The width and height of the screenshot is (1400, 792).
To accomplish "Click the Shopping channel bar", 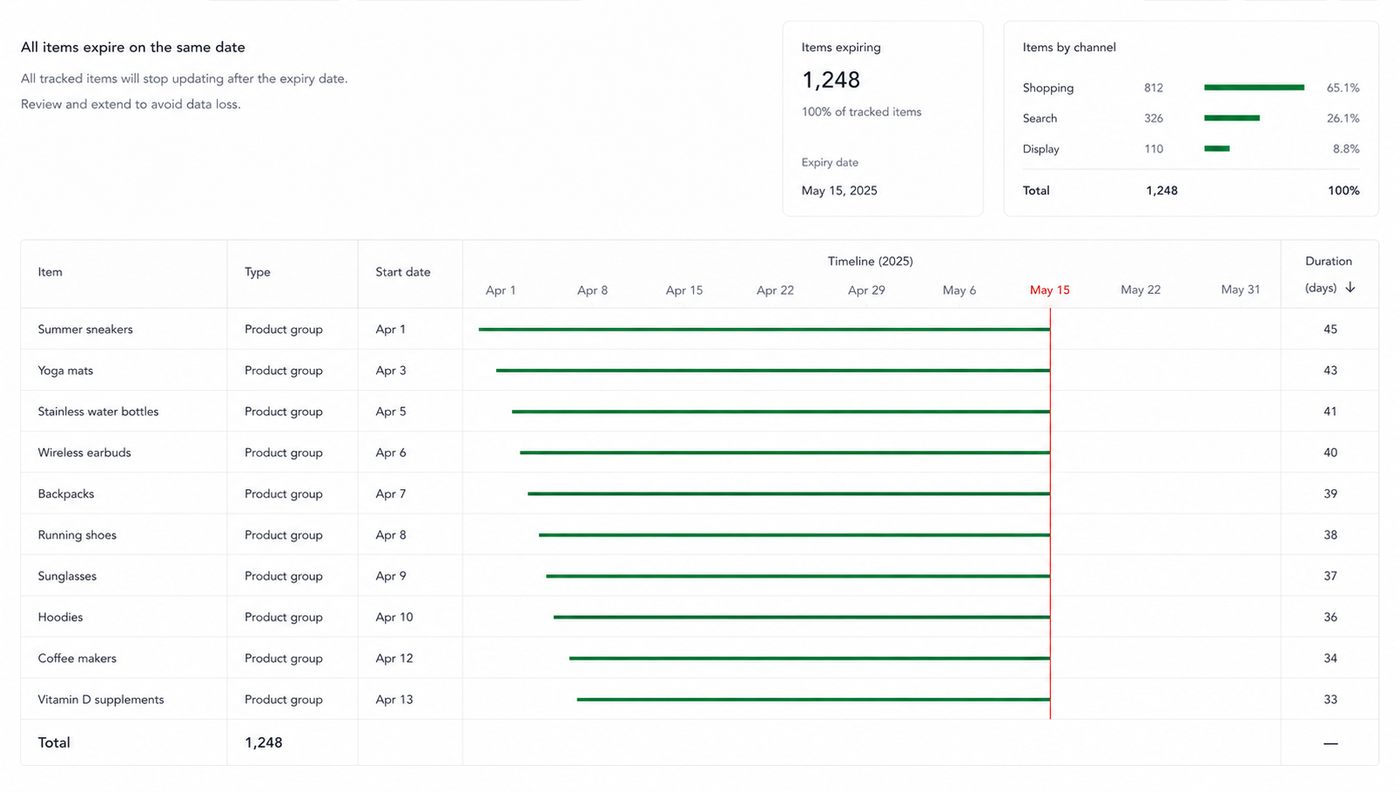I will point(1254,88).
